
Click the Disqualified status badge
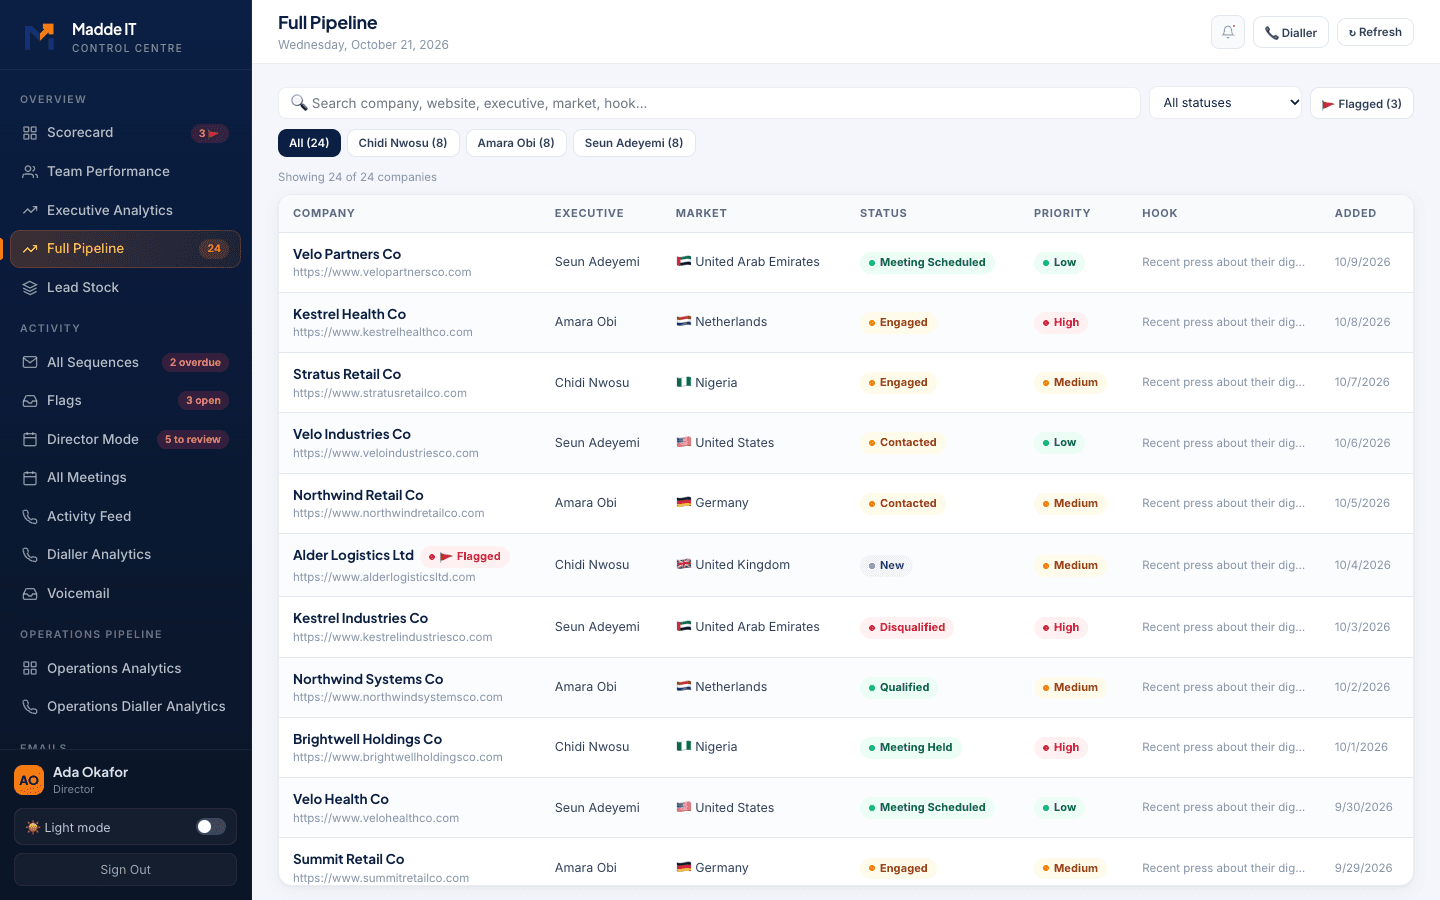907,627
